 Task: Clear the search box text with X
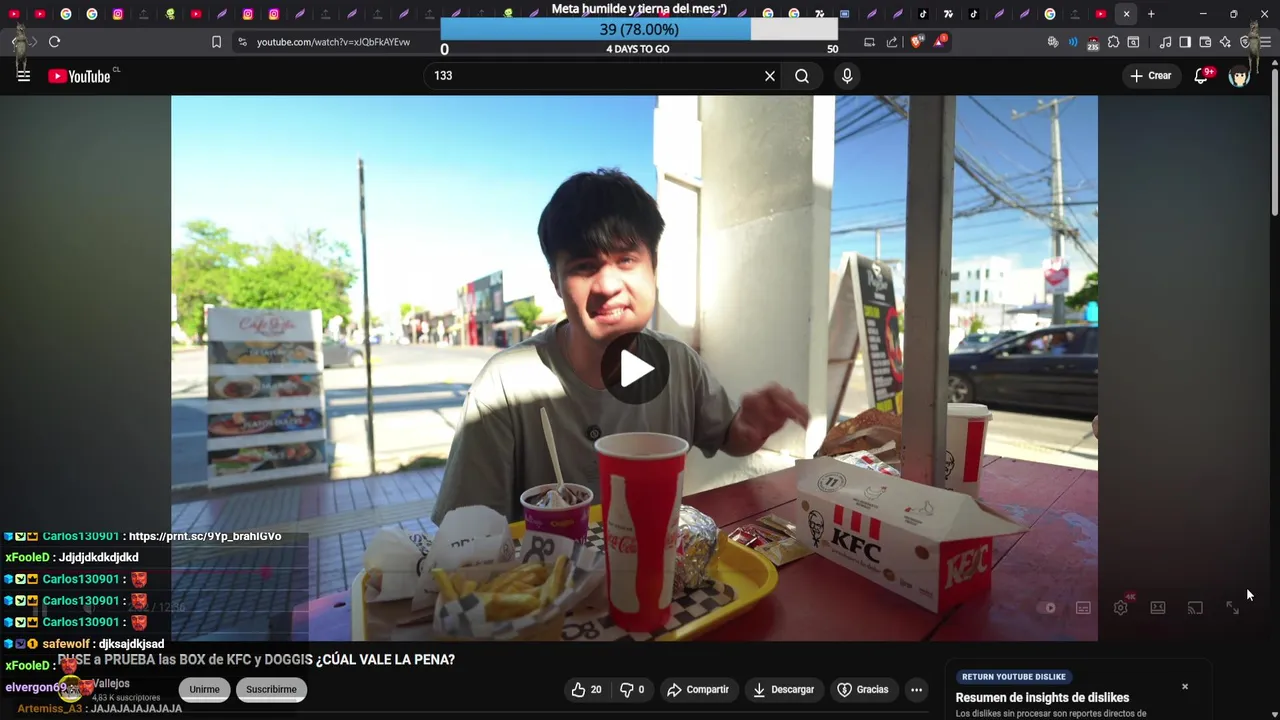(770, 76)
